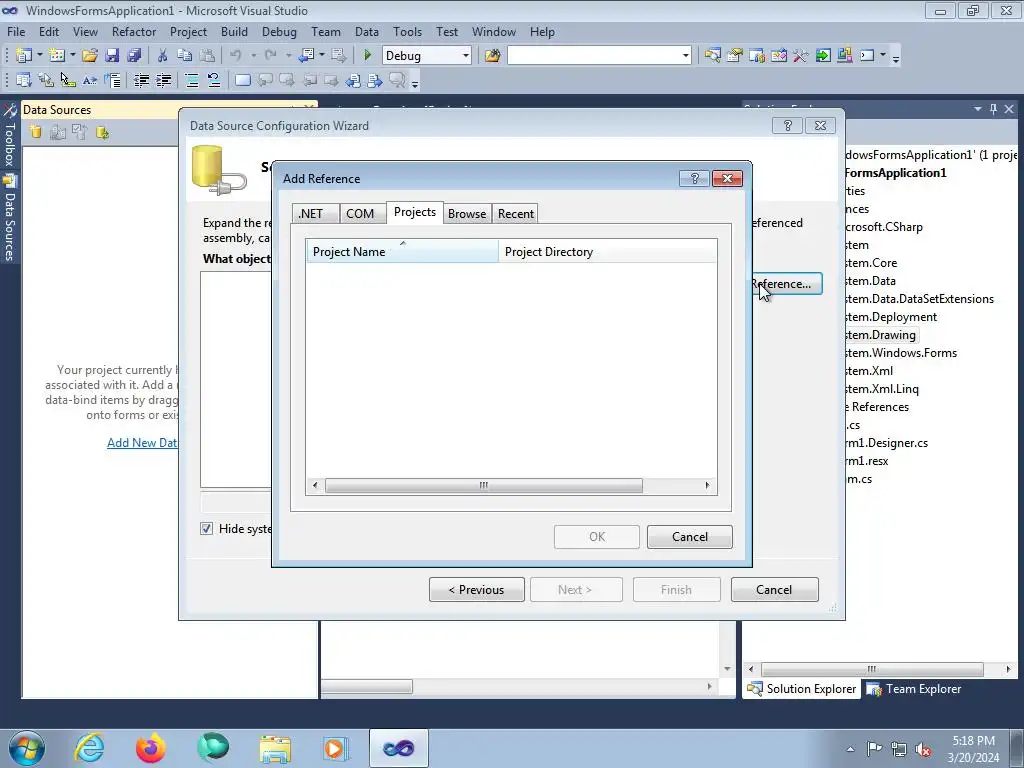This screenshot has height=768, width=1024.
Task: Click Visual Studio taskbar icon
Action: point(398,748)
